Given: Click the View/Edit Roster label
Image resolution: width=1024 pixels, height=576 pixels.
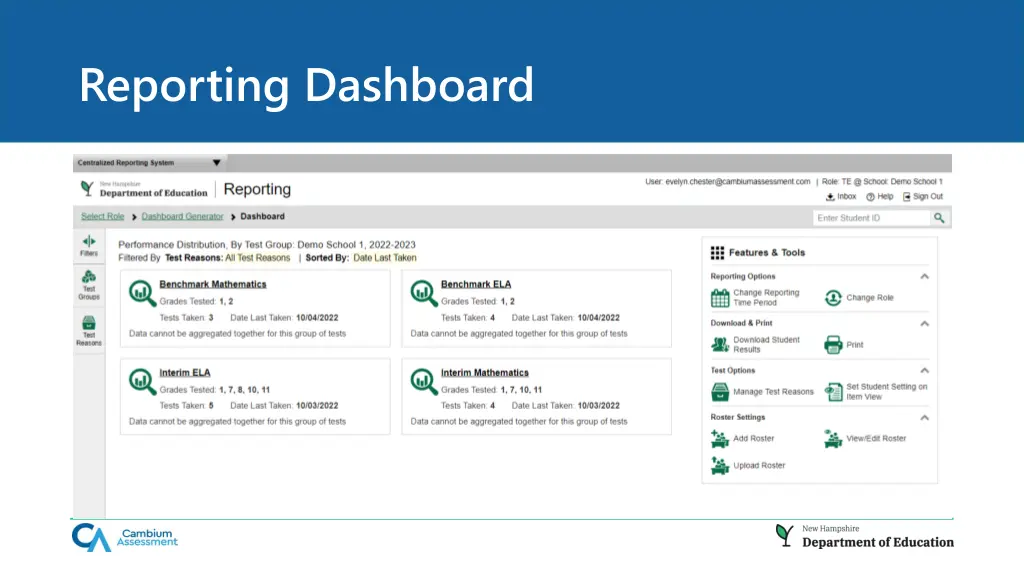Looking at the screenshot, I should coord(876,439).
